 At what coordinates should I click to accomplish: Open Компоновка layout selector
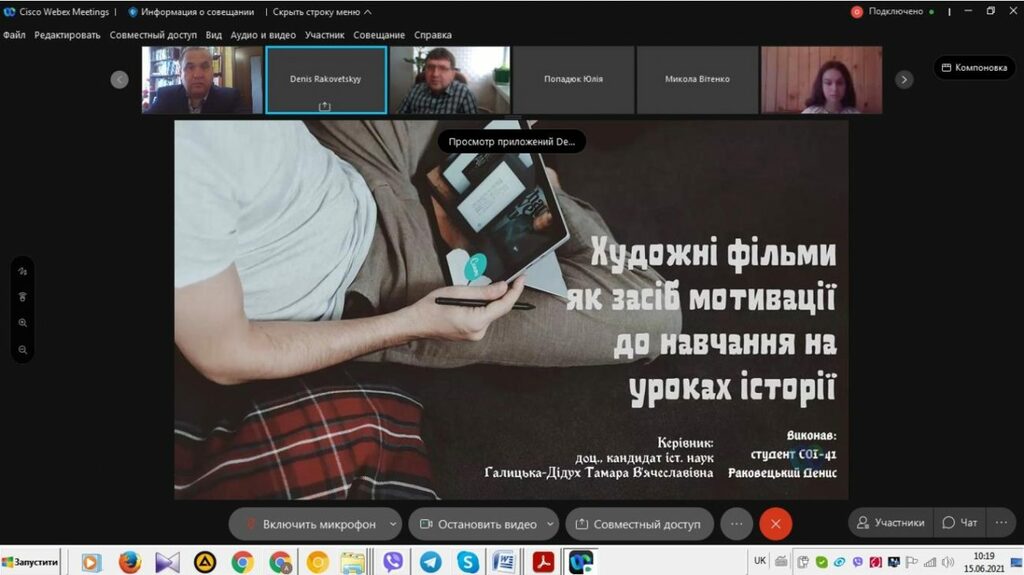tap(973, 68)
